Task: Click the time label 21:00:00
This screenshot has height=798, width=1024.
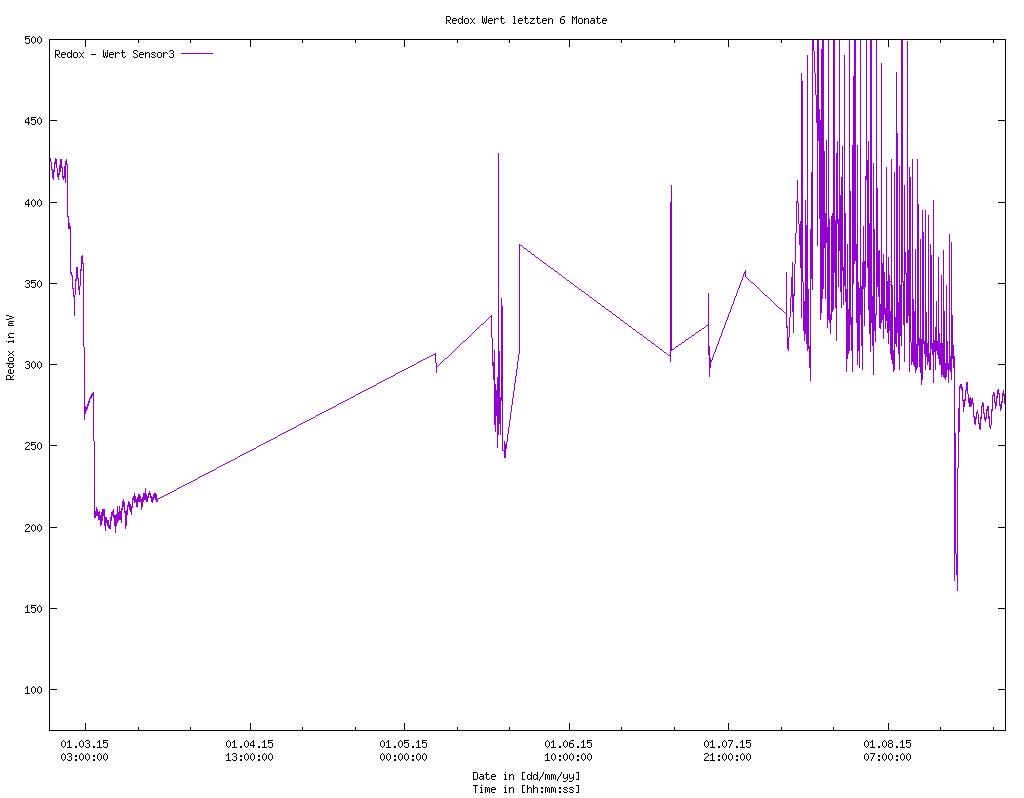Action: click(728, 758)
